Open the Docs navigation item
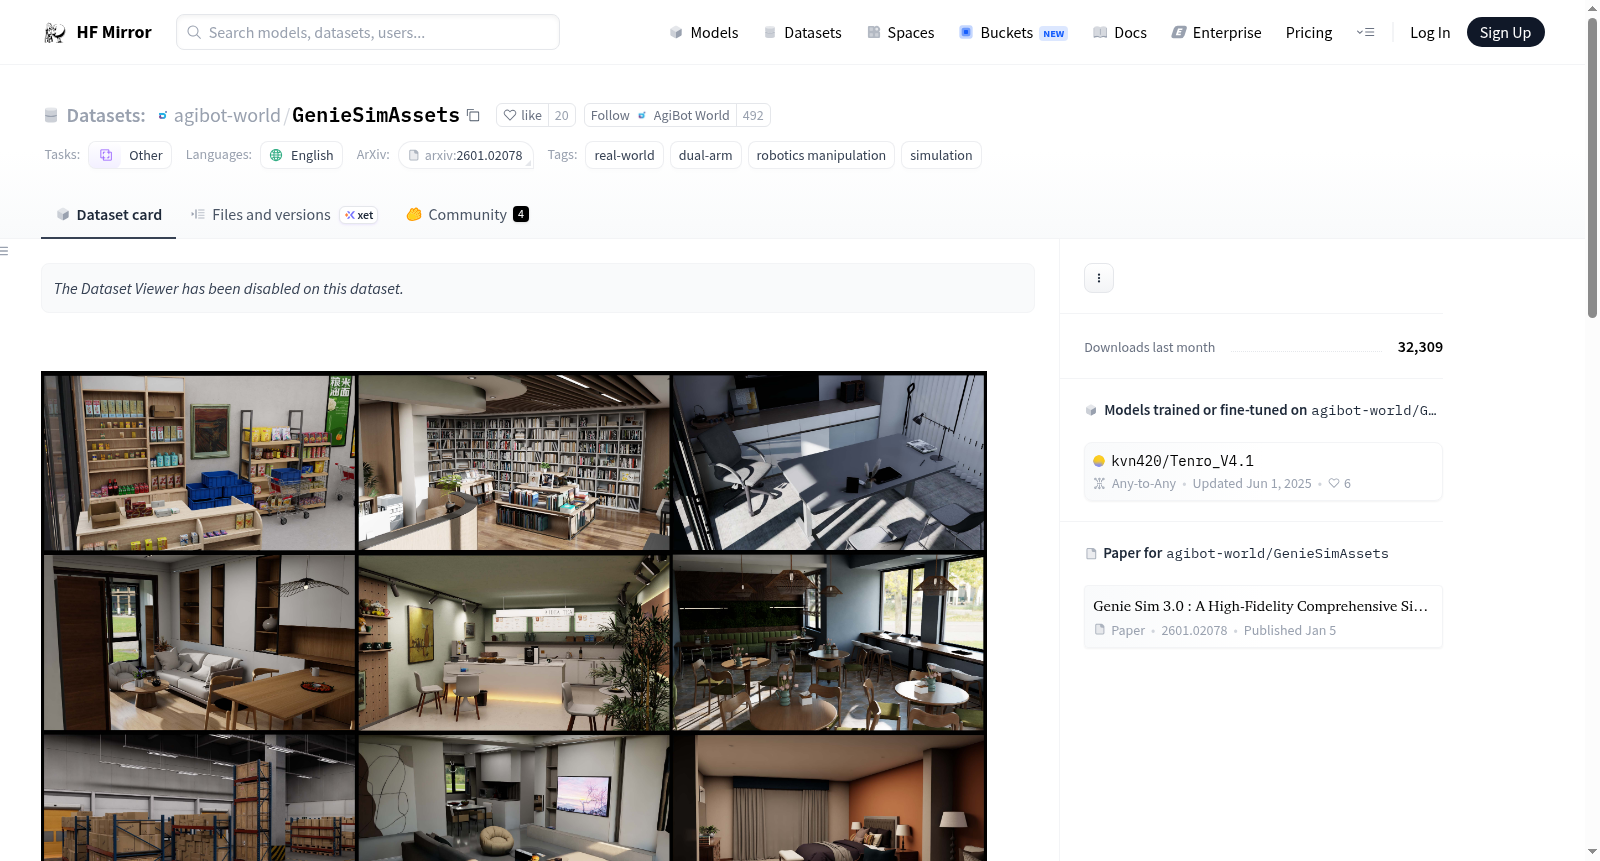The height and width of the screenshot is (861, 1600). [x=1119, y=33]
